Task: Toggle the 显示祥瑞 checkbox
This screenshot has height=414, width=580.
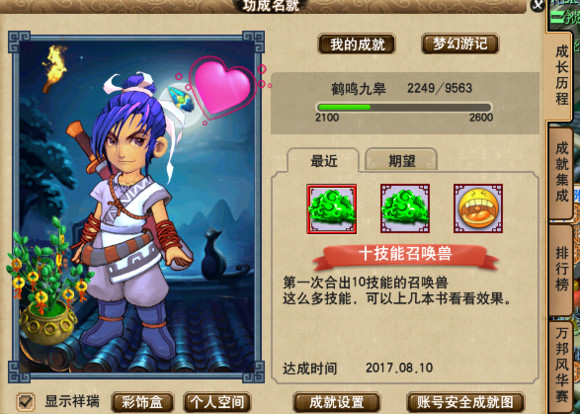Action: (26, 402)
